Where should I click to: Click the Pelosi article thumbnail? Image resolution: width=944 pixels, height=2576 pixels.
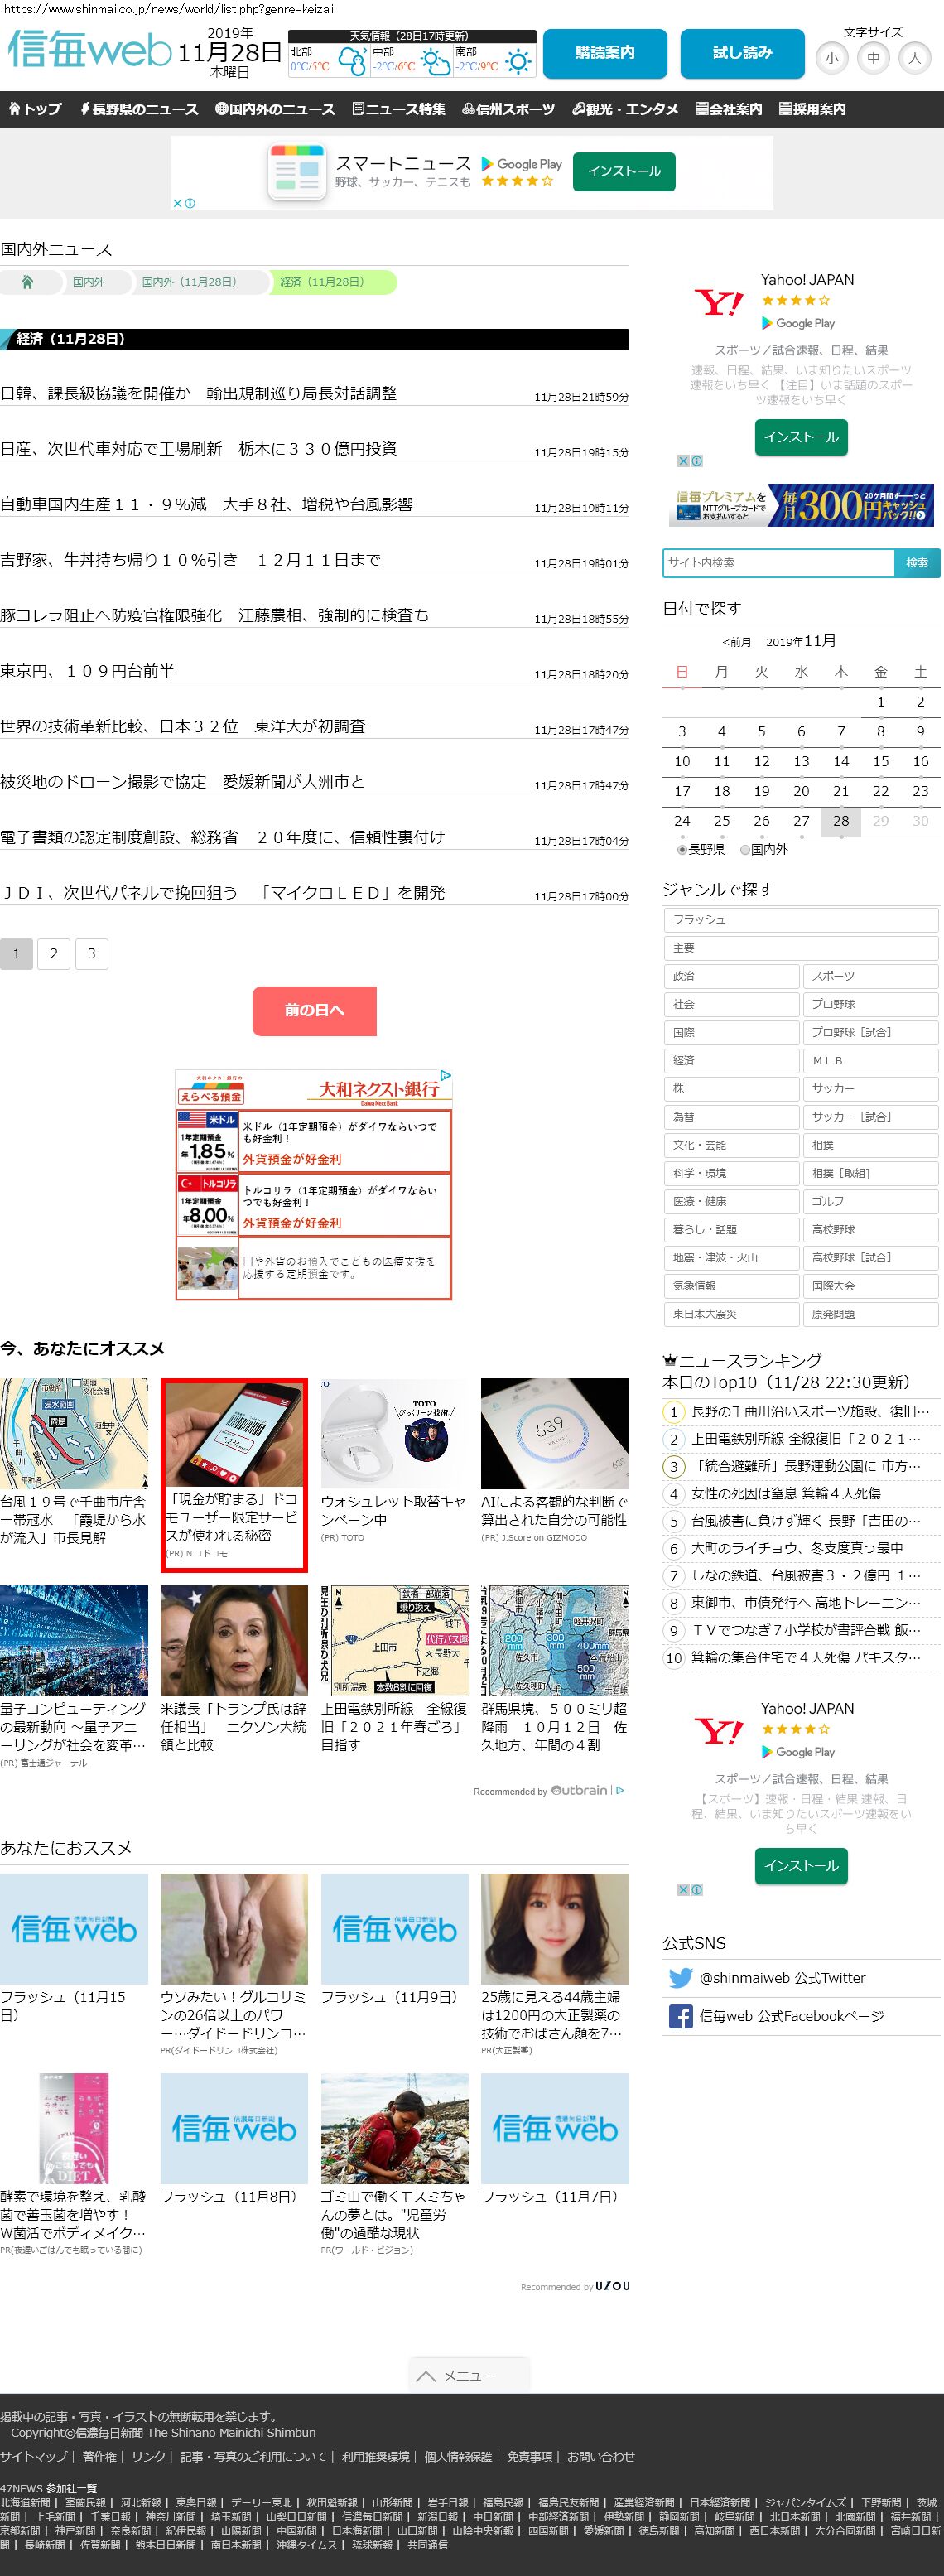point(234,1639)
